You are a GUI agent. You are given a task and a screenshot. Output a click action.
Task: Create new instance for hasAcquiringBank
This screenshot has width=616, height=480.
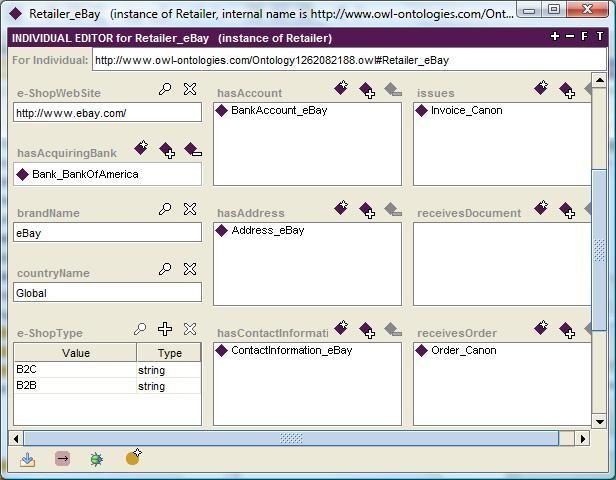141,148
